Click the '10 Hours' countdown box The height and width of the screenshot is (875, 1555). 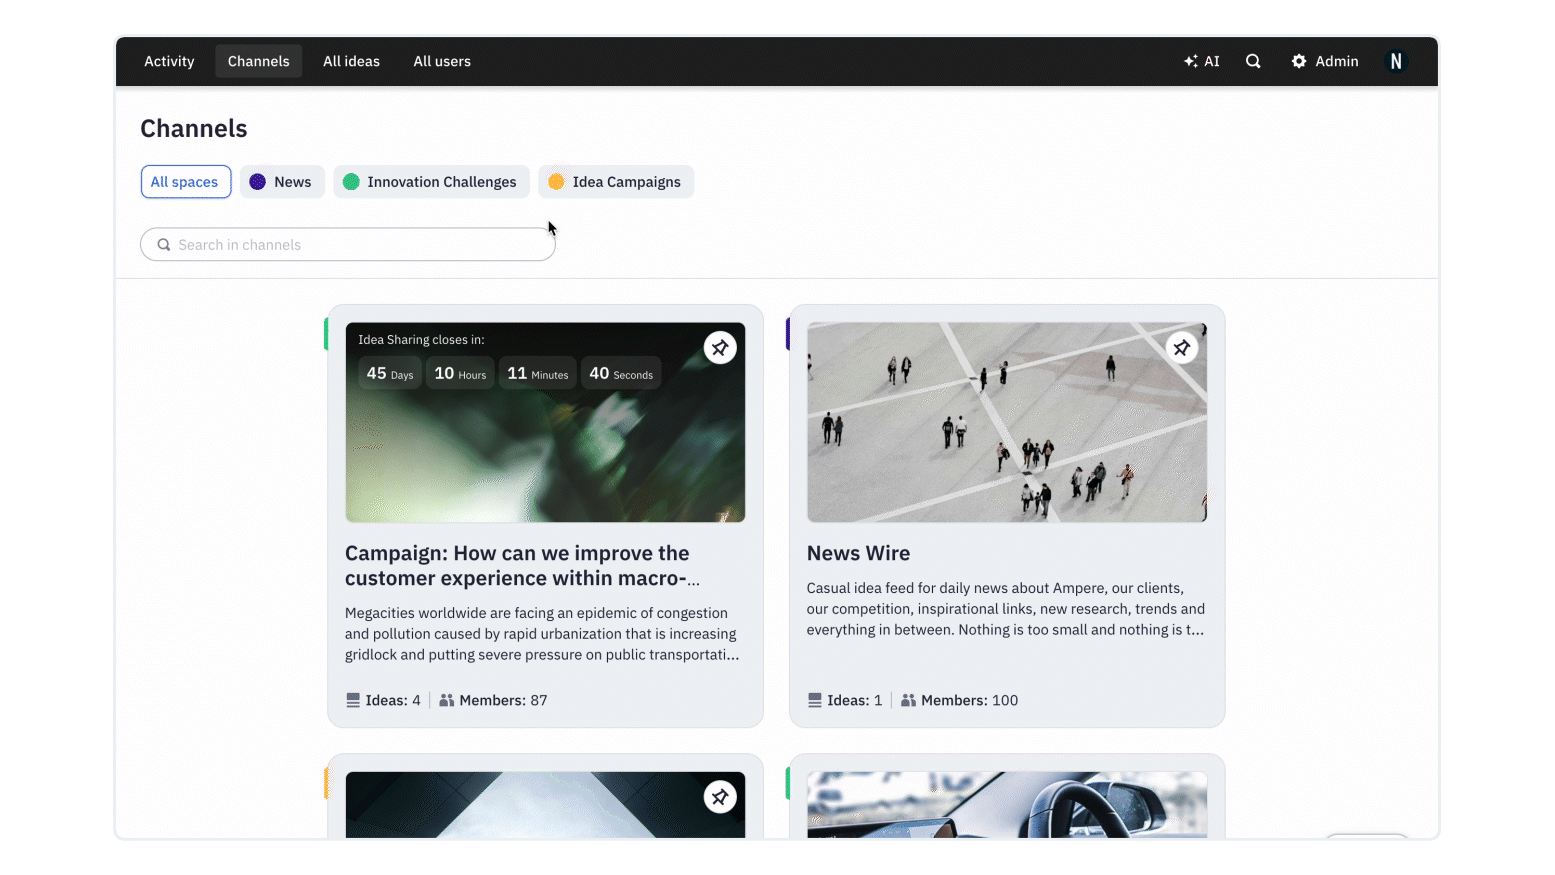(x=460, y=373)
